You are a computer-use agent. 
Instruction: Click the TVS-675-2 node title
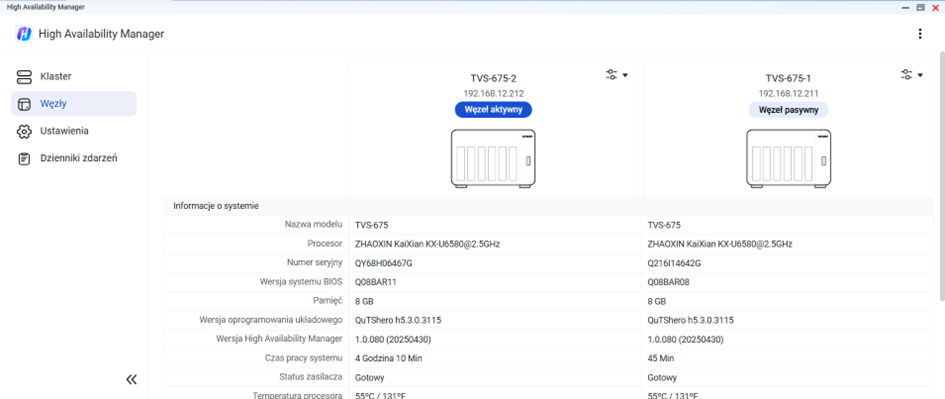[494, 78]
